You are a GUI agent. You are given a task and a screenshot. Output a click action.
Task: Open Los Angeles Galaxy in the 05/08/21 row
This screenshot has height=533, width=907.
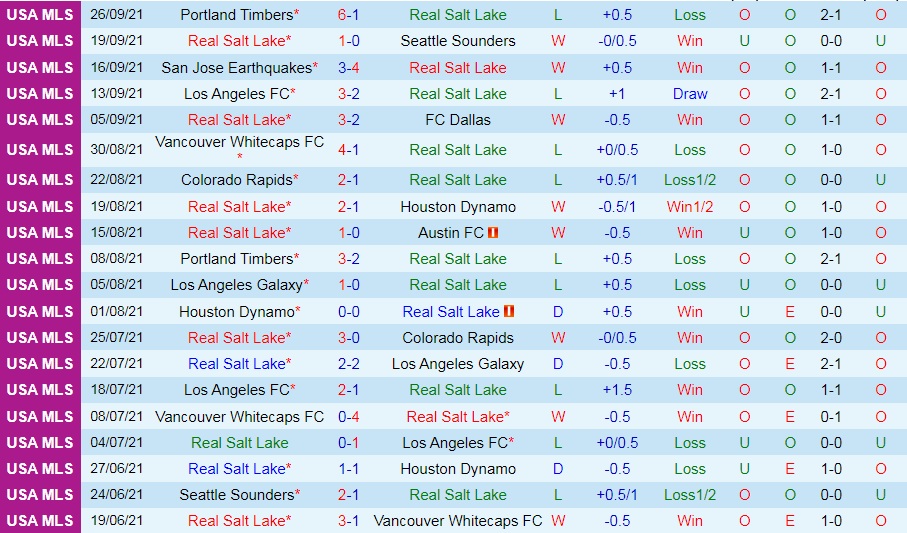[x=237, y=285]
